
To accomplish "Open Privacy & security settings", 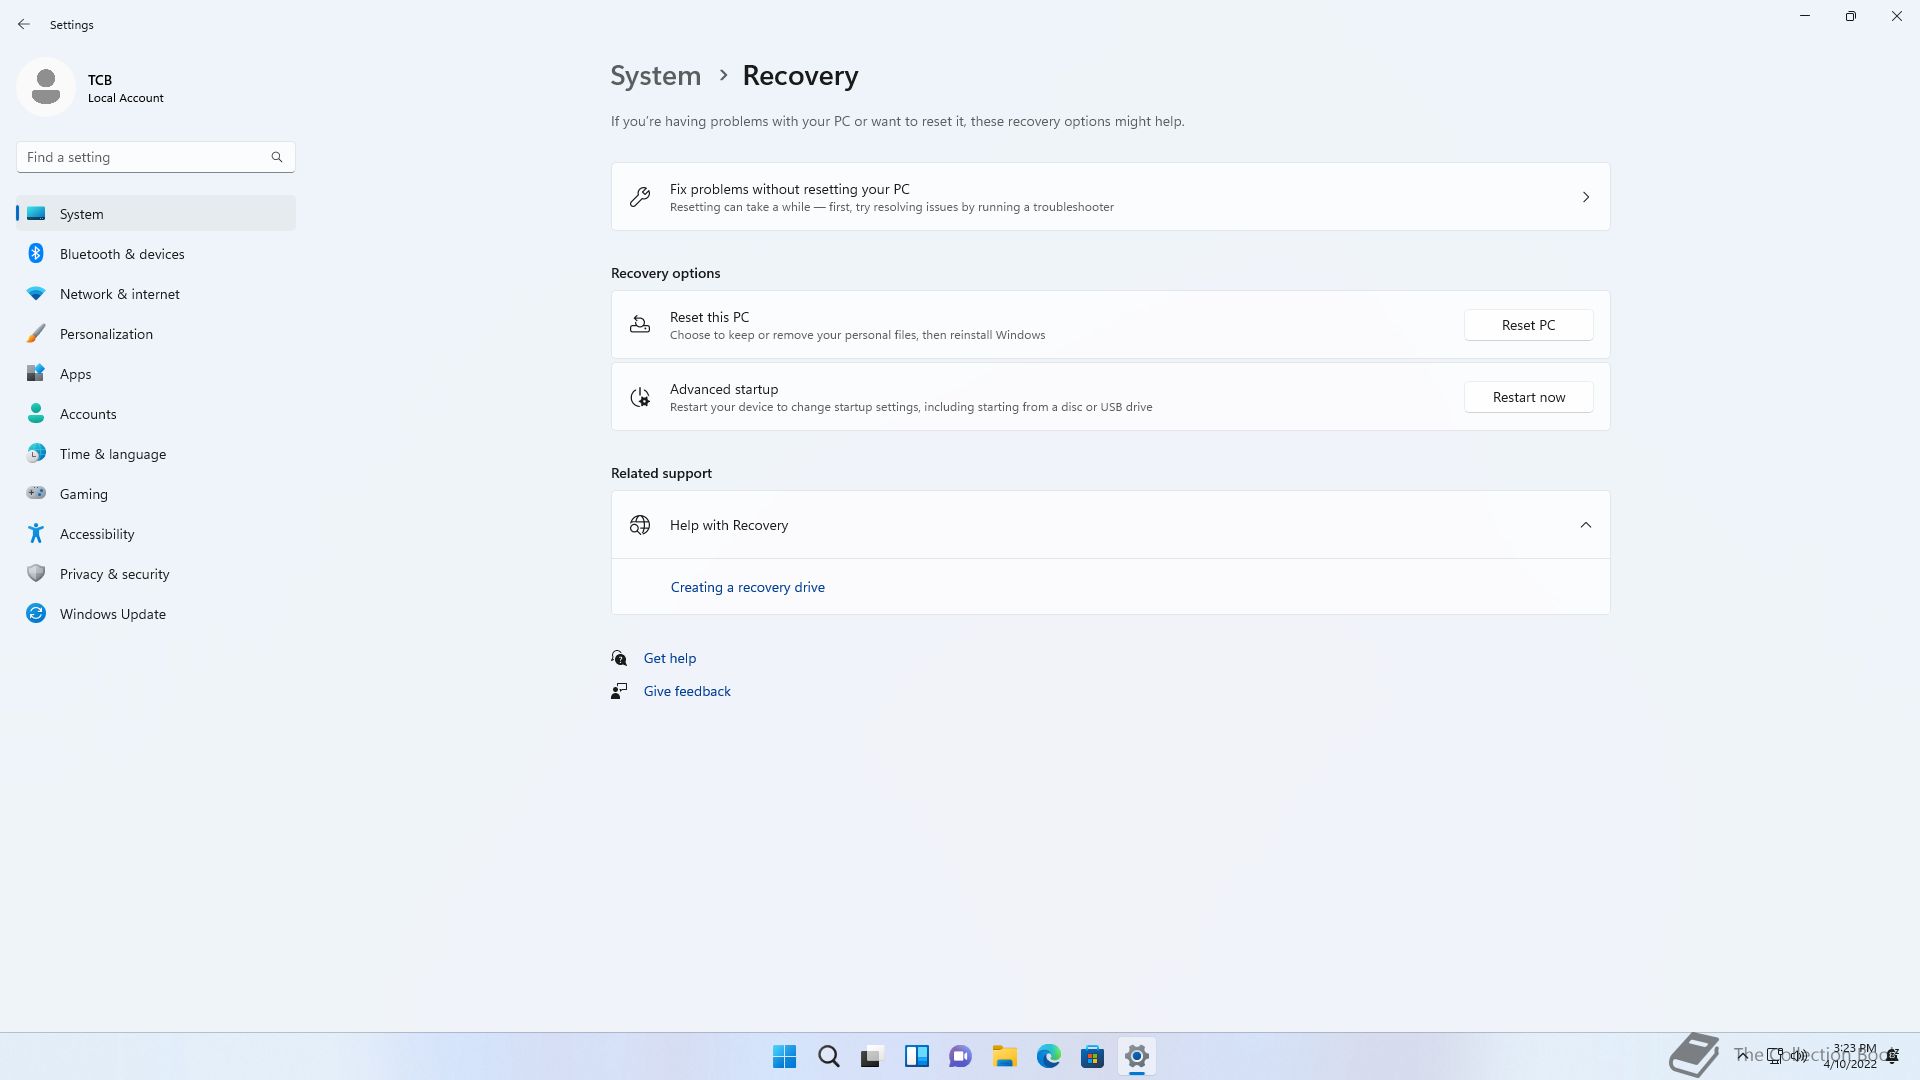I will tap(156, 574).
